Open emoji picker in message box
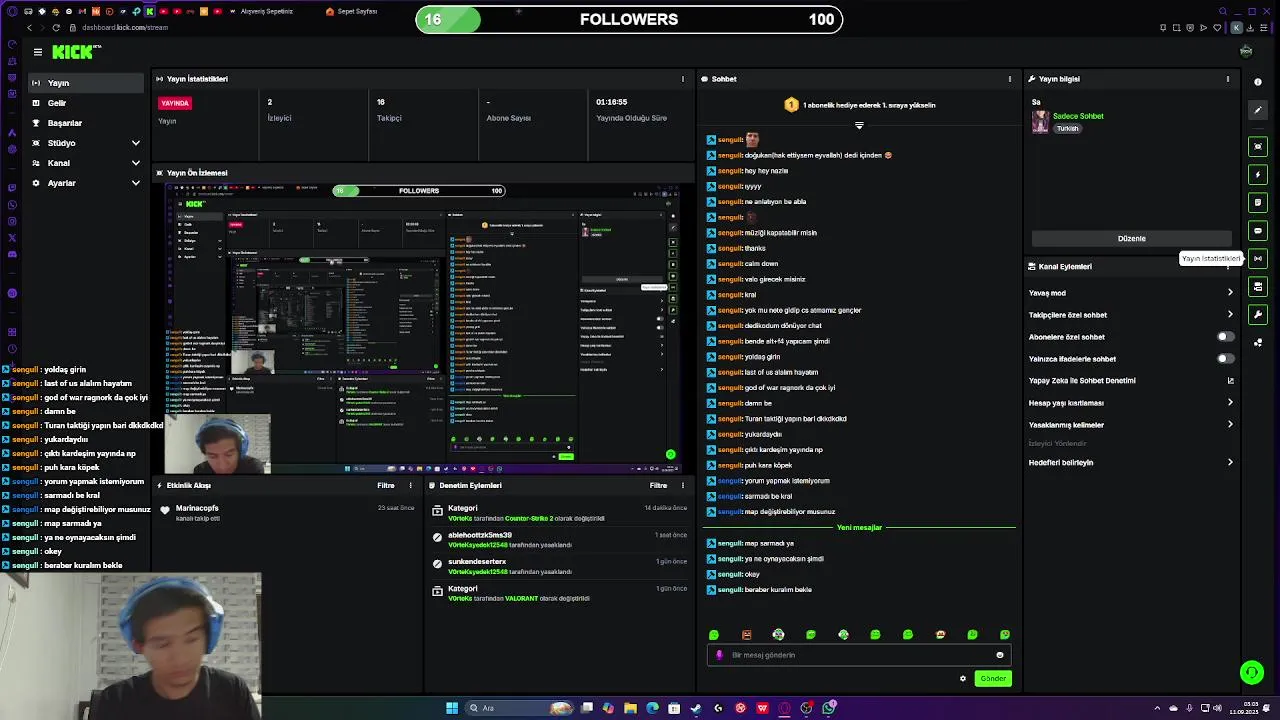Viewport: 1280px width, 720px height. (999, 656)
